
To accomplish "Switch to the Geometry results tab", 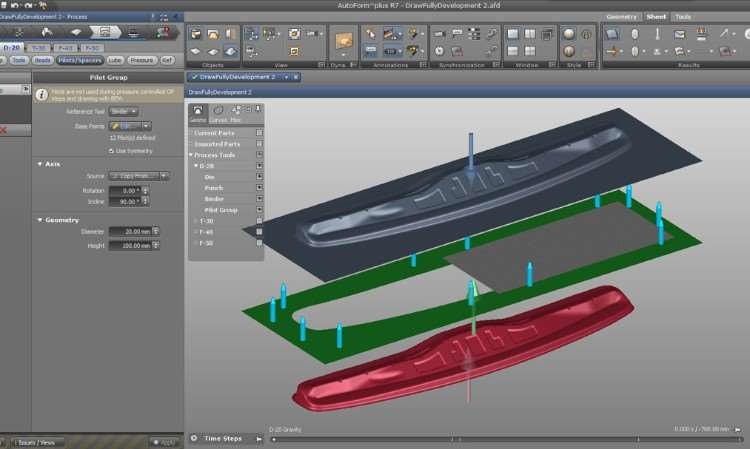I will [621, 17].
